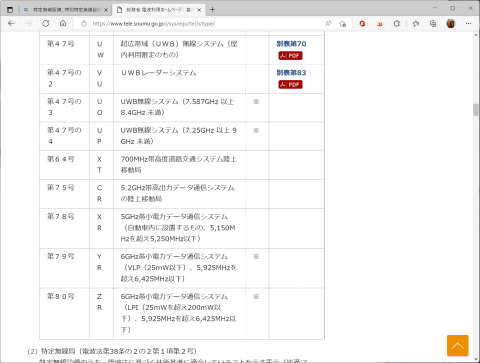The width and height of the screenshot is (480, 363).
Task: Open the Collections icon
Action: click(x=433, y=24)
